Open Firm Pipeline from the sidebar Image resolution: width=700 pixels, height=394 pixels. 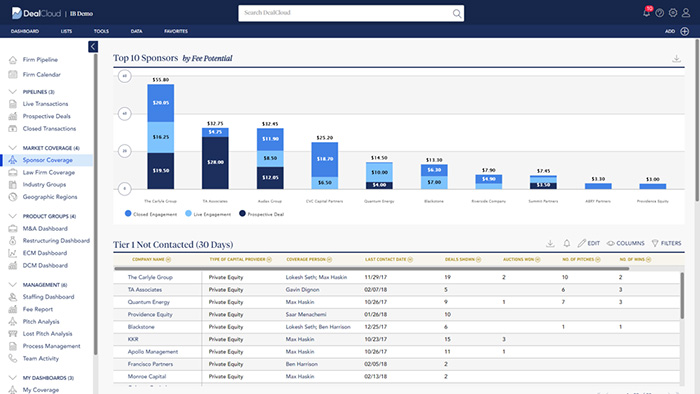(40, 60)
